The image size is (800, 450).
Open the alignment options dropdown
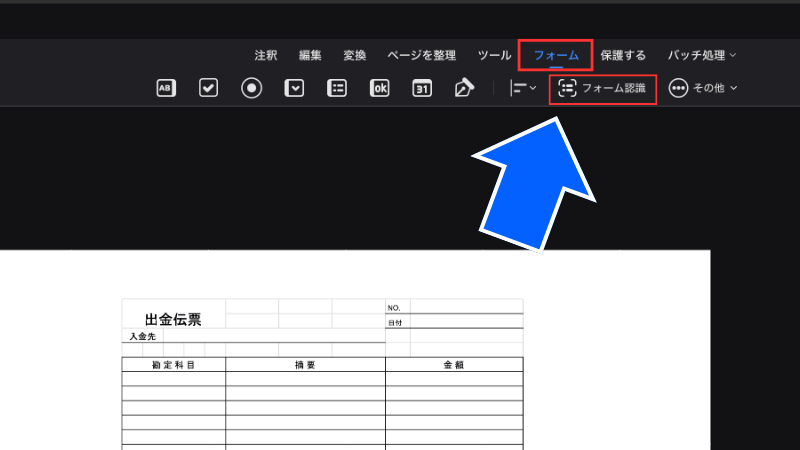click(522, 88)
